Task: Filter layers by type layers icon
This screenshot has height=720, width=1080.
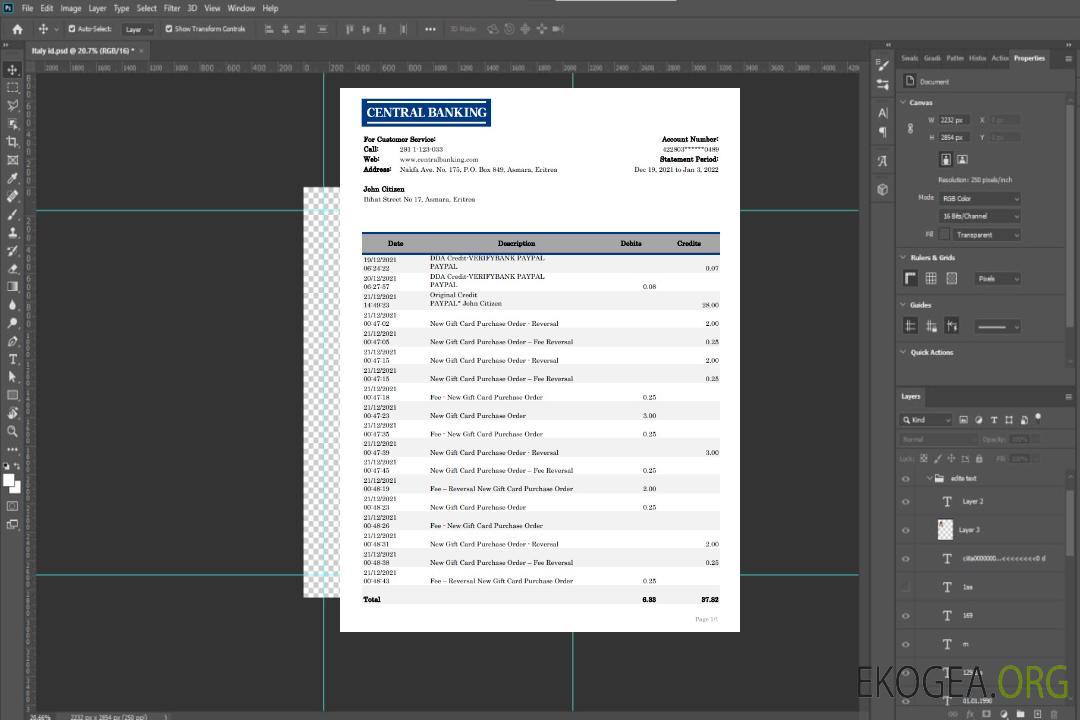Action: [x=994, y=420]
